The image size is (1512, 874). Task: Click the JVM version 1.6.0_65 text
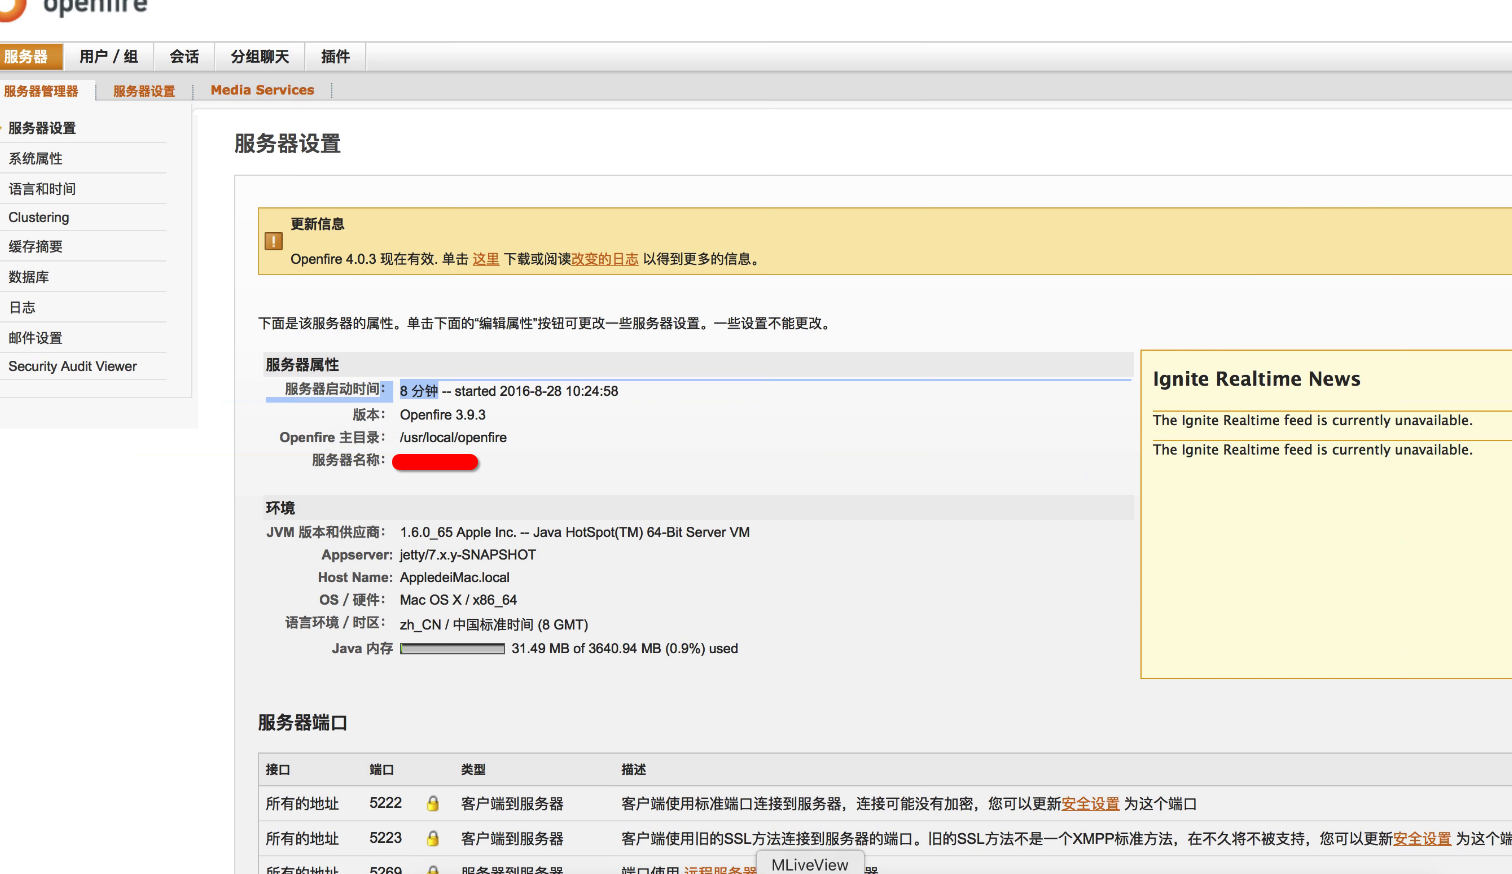pos(575,532)
